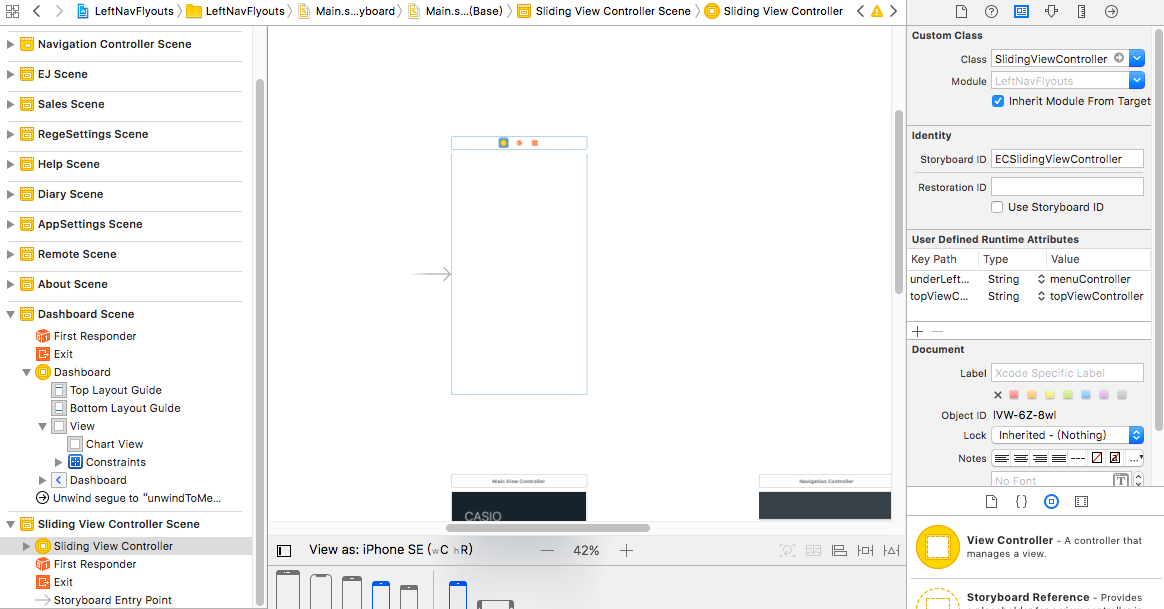Viewport: 1164px width, 609px height.
Task: Open the Lock dropdown menu
Action: [x=1136, y=435]
